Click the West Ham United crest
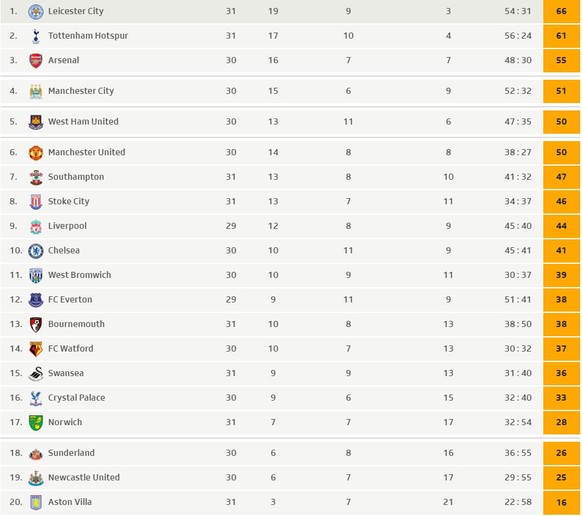 [x=36, y=122]
